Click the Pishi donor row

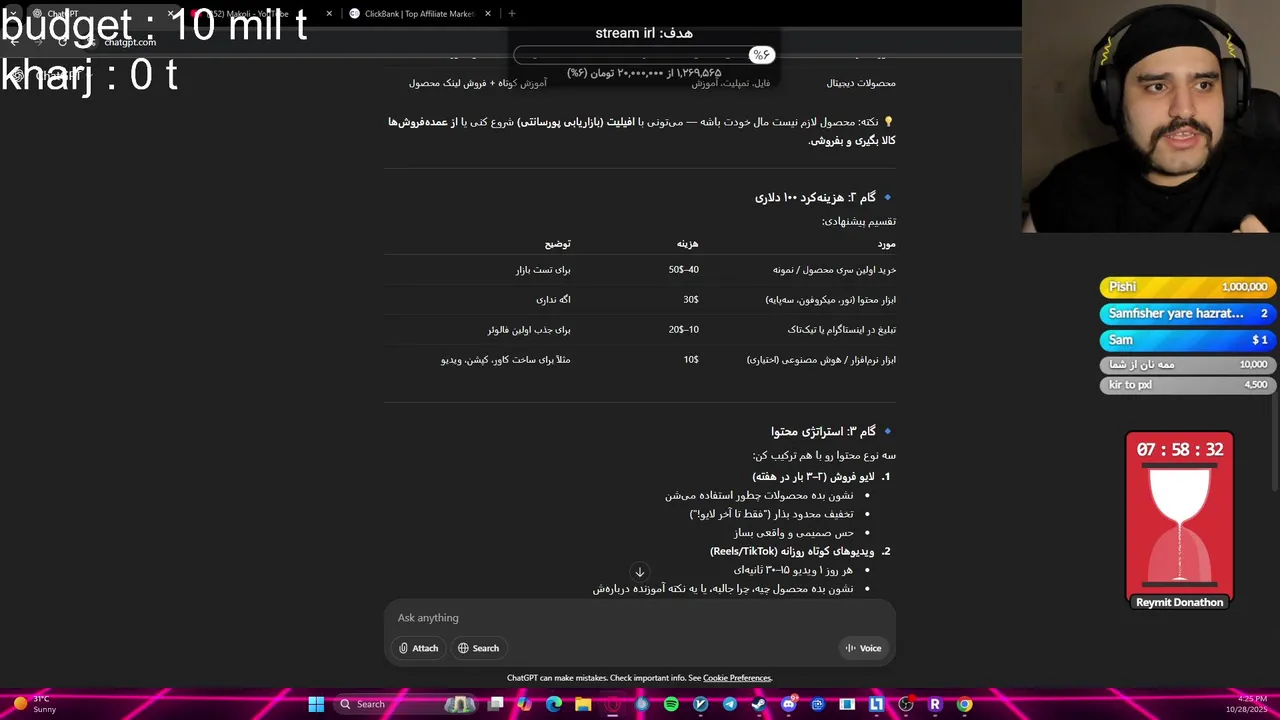[1188, 287]
